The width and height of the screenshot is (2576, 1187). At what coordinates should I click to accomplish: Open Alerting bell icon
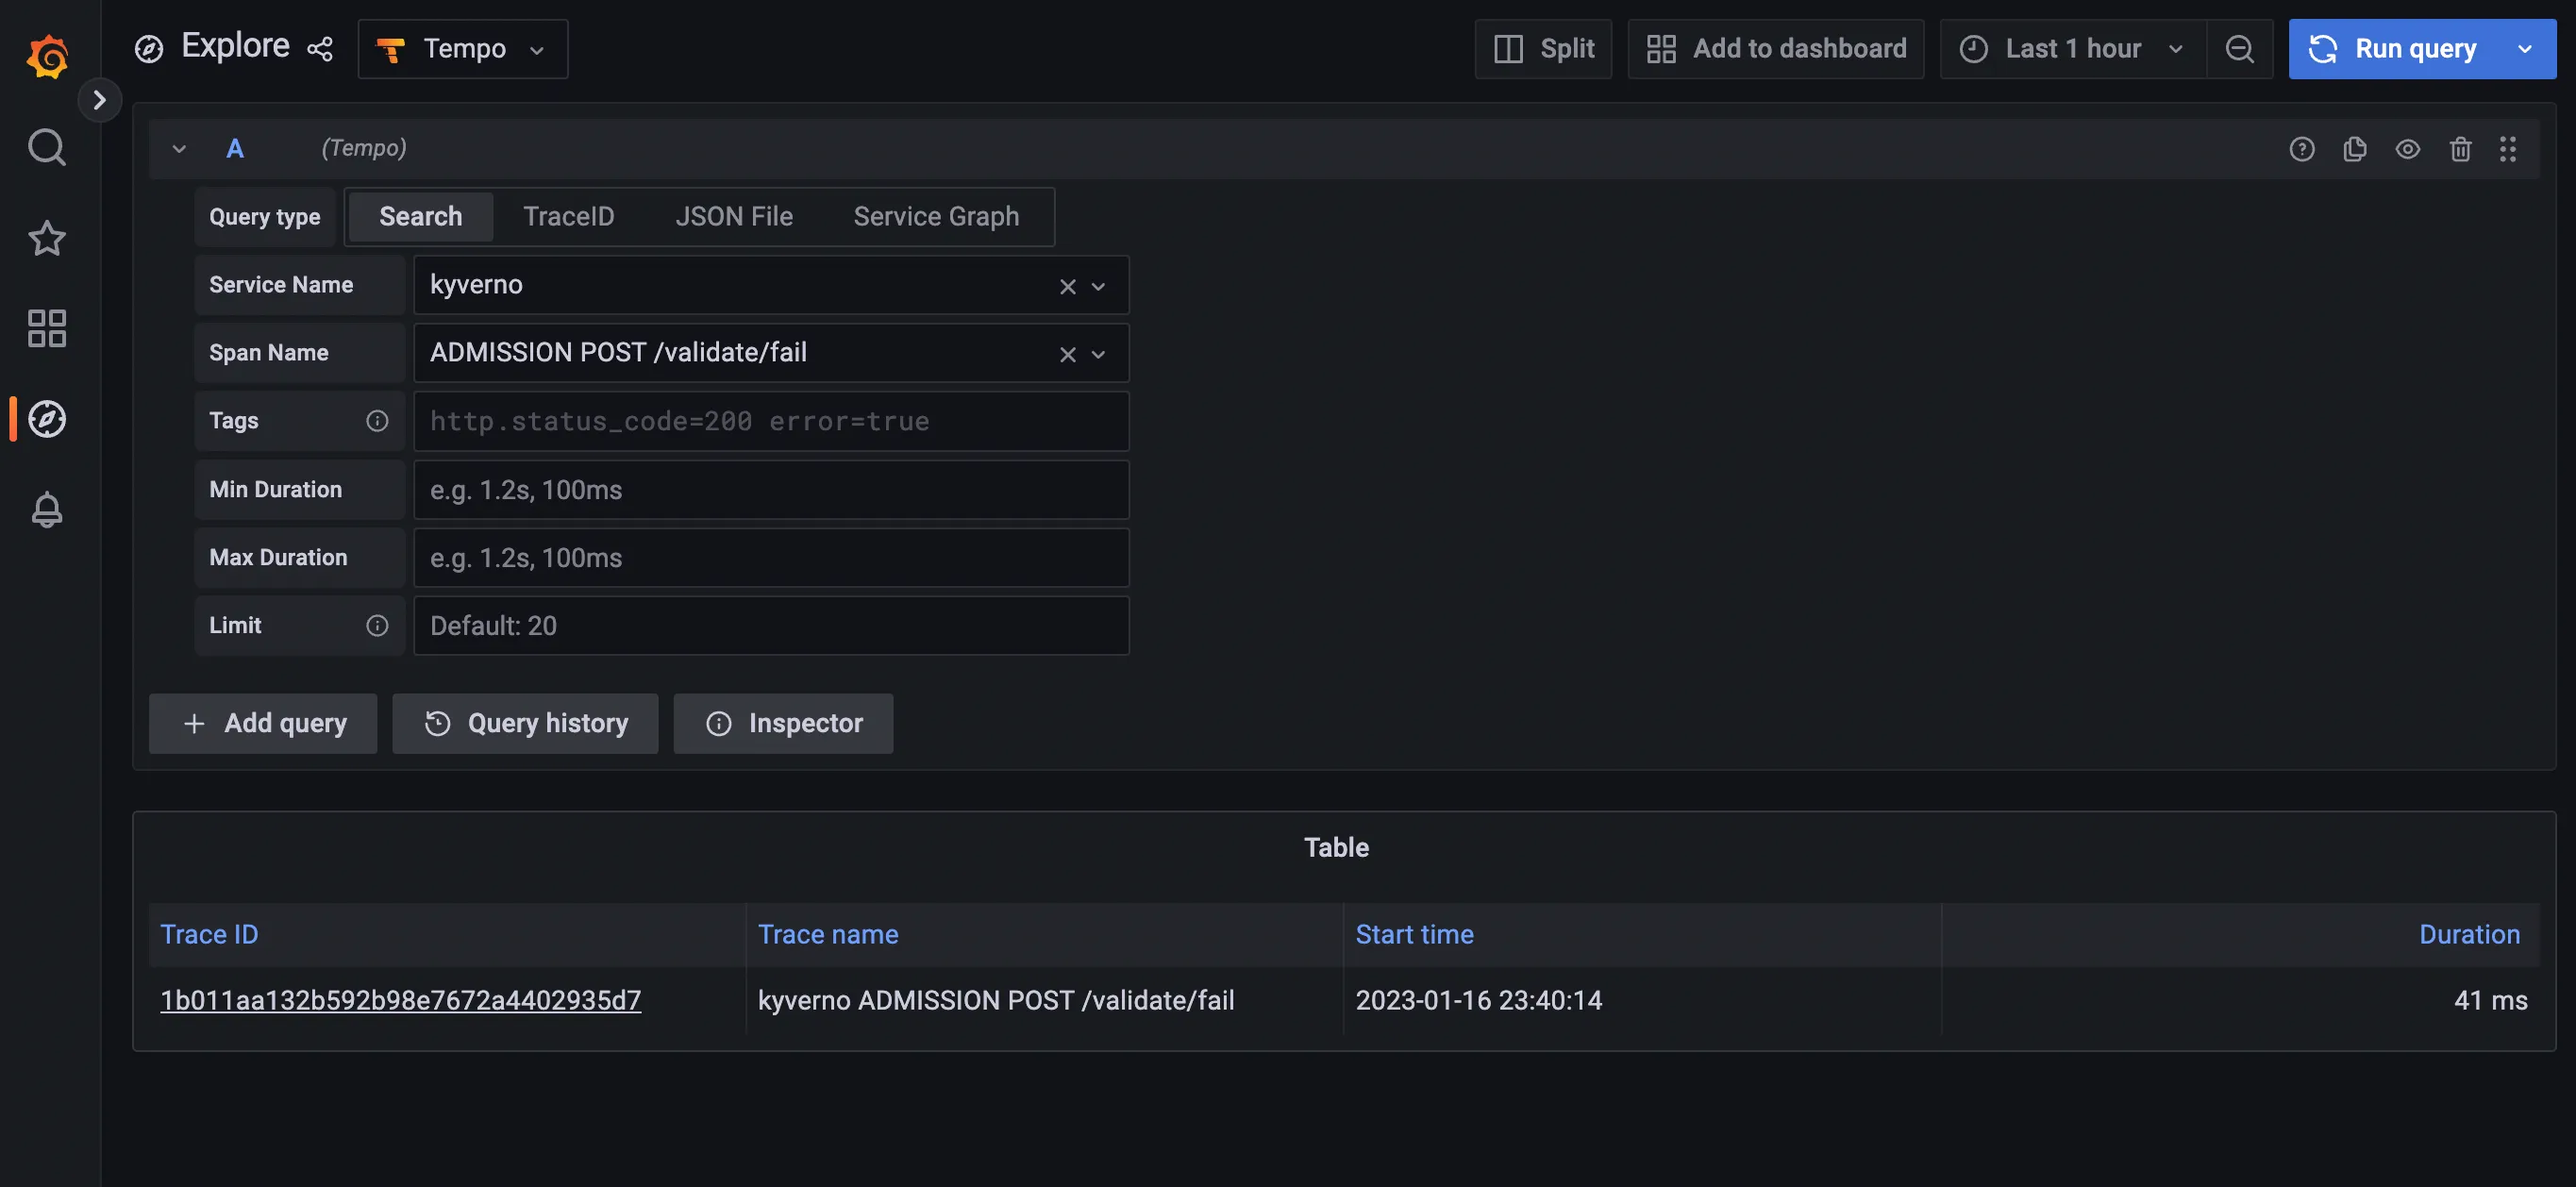[x=47, y=510]
